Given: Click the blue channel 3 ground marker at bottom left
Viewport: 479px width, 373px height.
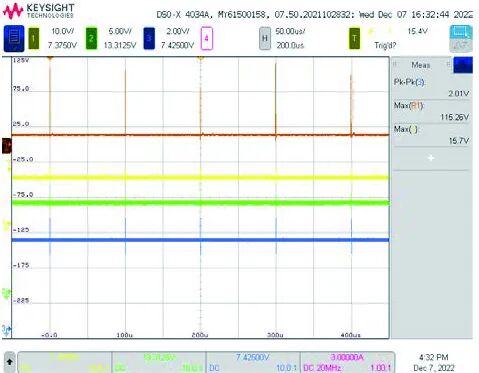Looking at the screenshot, I should [7, 331].
